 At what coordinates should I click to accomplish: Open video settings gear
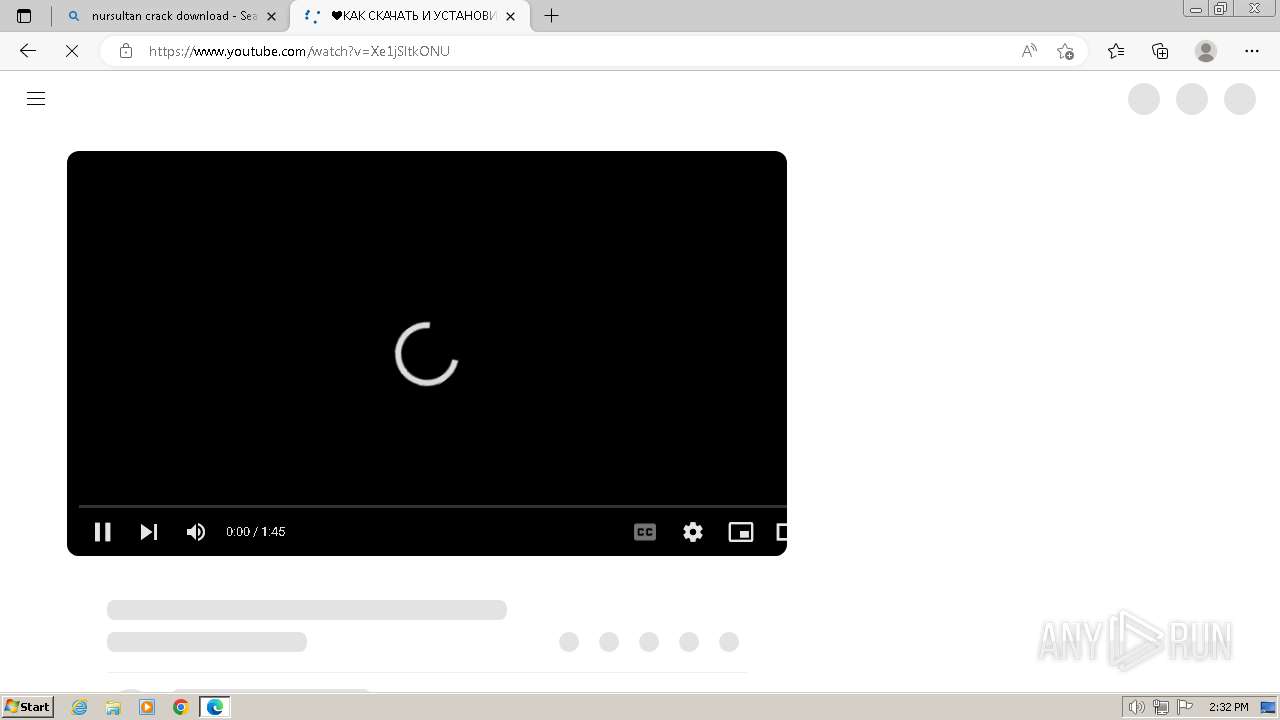coord(693,532)
